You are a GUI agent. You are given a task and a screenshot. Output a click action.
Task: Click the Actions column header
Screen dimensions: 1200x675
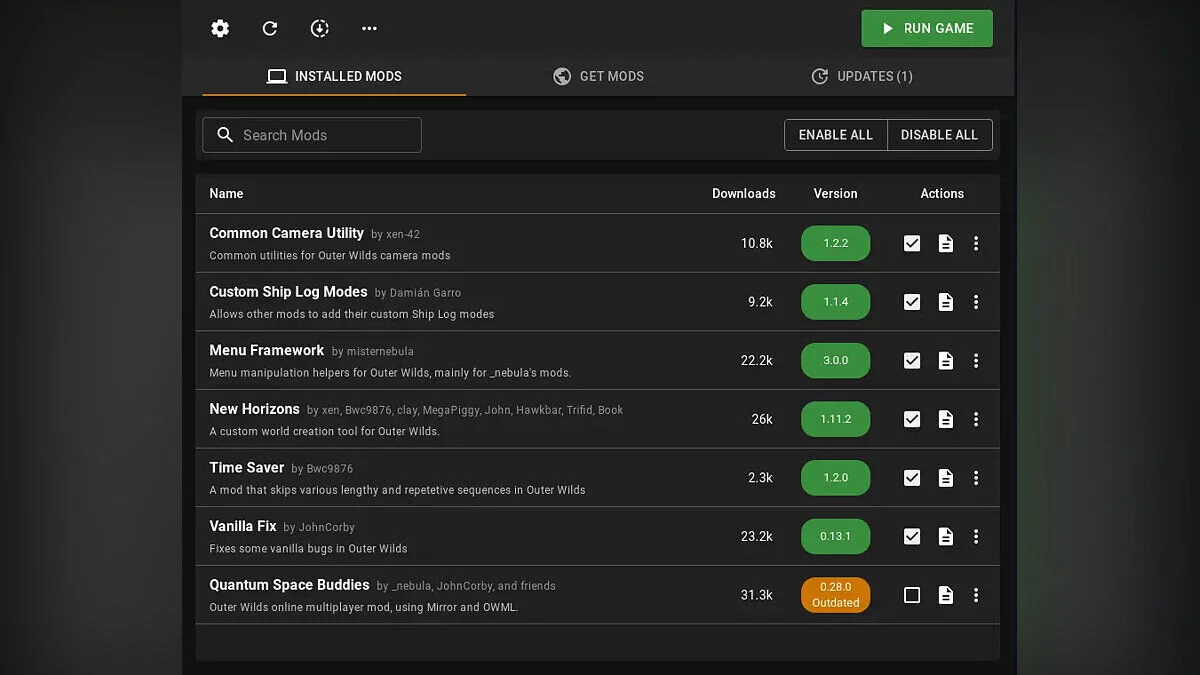942,193
